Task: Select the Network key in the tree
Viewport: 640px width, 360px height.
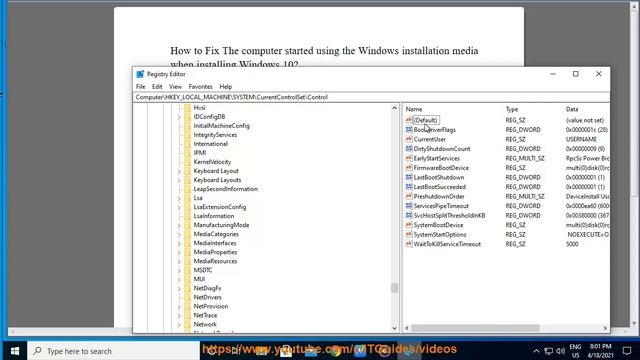Action: (205, 324)
